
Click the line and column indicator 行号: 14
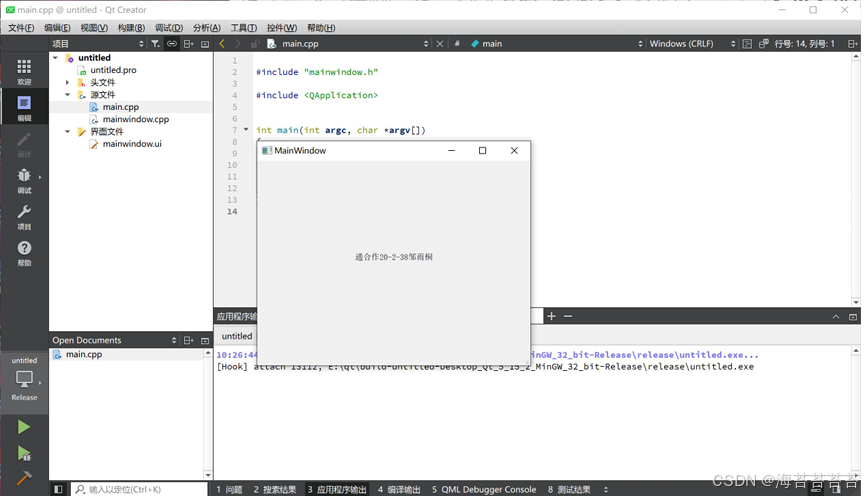point(804,44)
